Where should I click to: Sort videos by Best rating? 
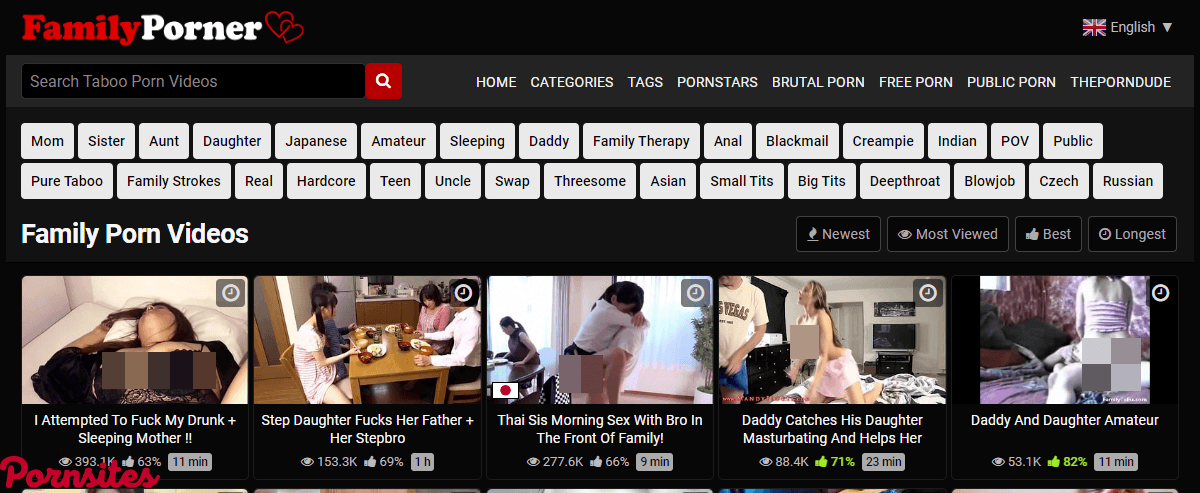[x=1047, y=234]
